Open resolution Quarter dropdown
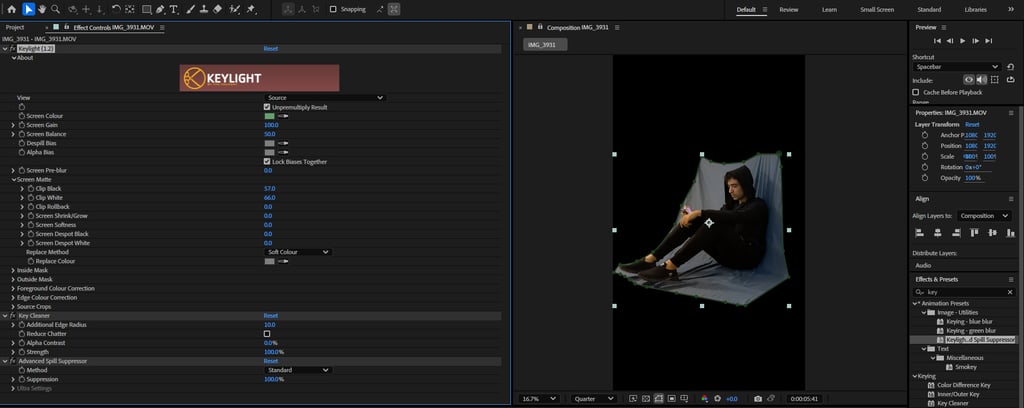Screen dimensions: 1024x408 (594, 398)
